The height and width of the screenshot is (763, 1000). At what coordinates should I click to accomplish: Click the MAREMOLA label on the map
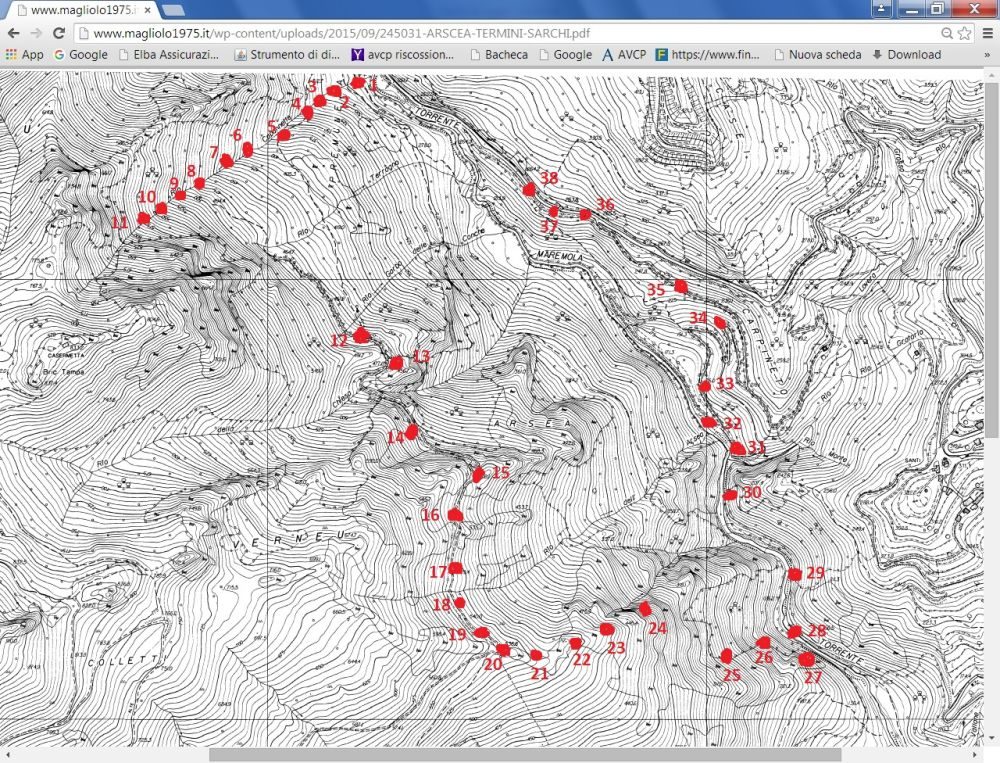561,254
